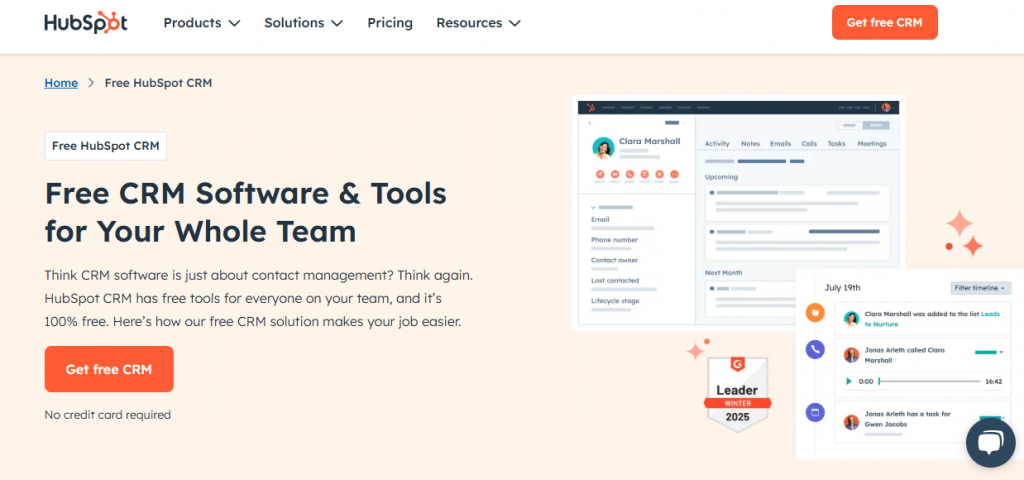Click the orange phone call icon under Clara Marshall
The width and height of the screenshot is (1024, 480).
click(630, 174)
